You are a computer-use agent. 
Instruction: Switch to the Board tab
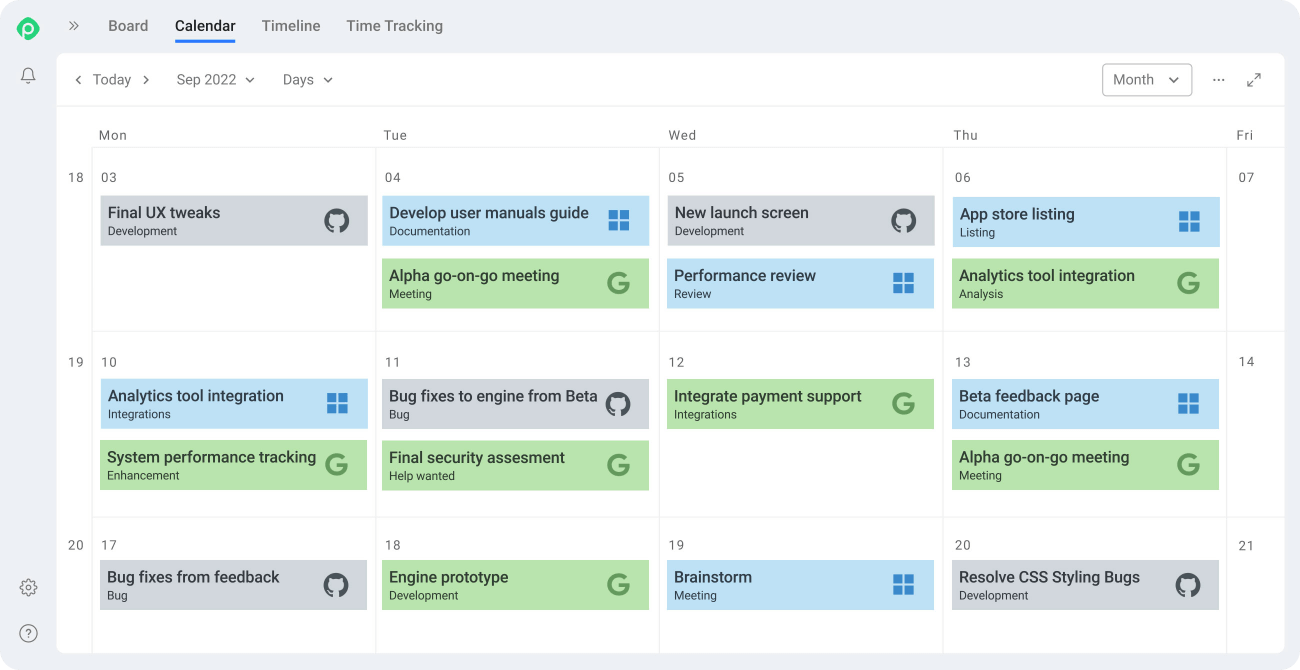click(x=128, y=26)
